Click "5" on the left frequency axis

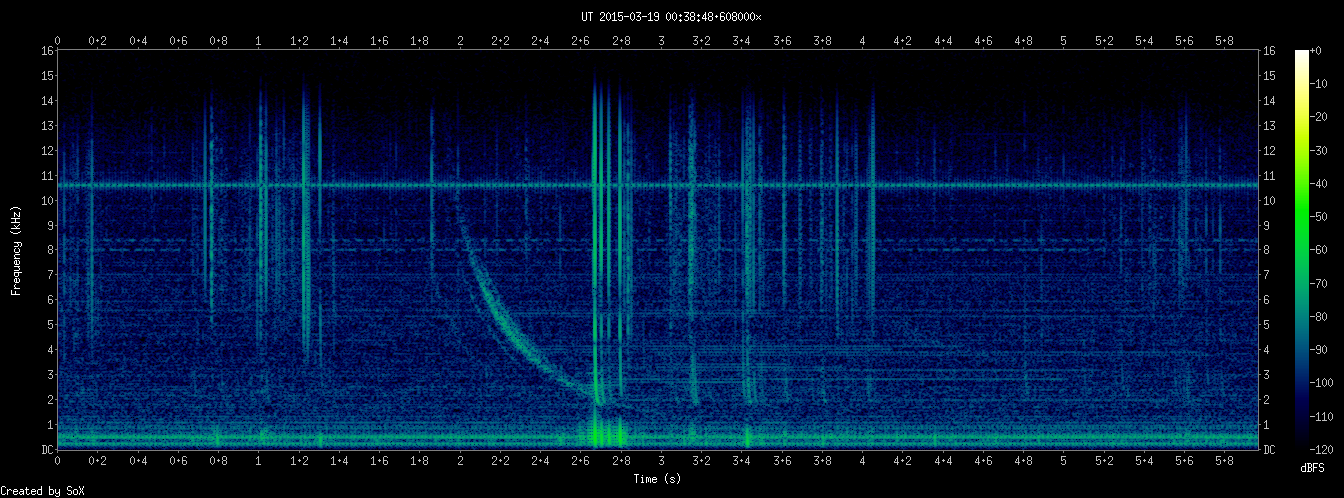point(50,325)
